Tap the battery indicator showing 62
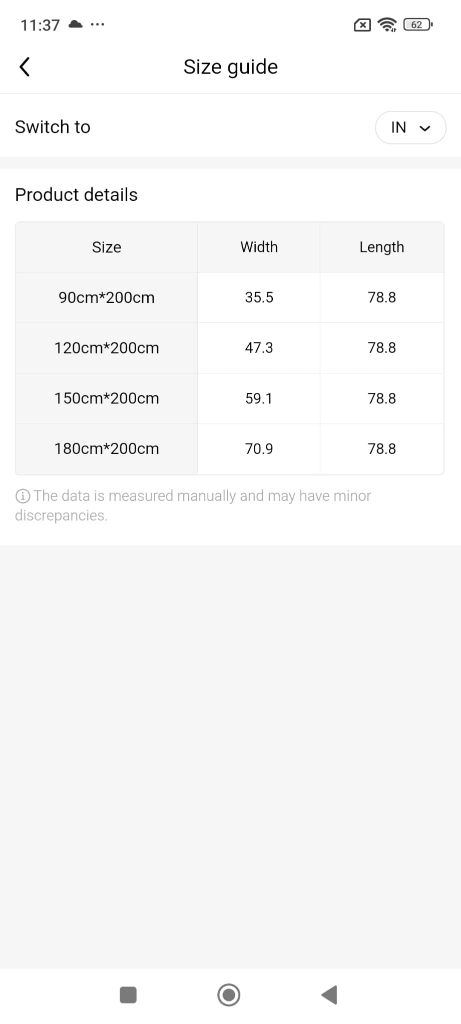Viewport: 461px width, 1024px height. [418, 25]
